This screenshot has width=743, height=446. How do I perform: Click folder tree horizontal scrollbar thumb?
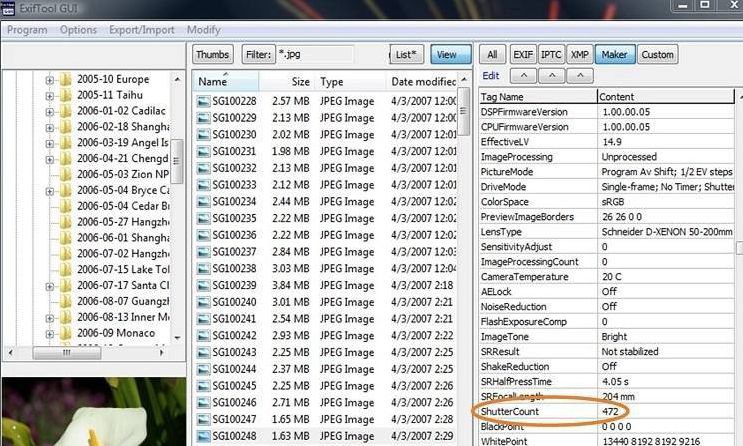click(x=66, y=353)
